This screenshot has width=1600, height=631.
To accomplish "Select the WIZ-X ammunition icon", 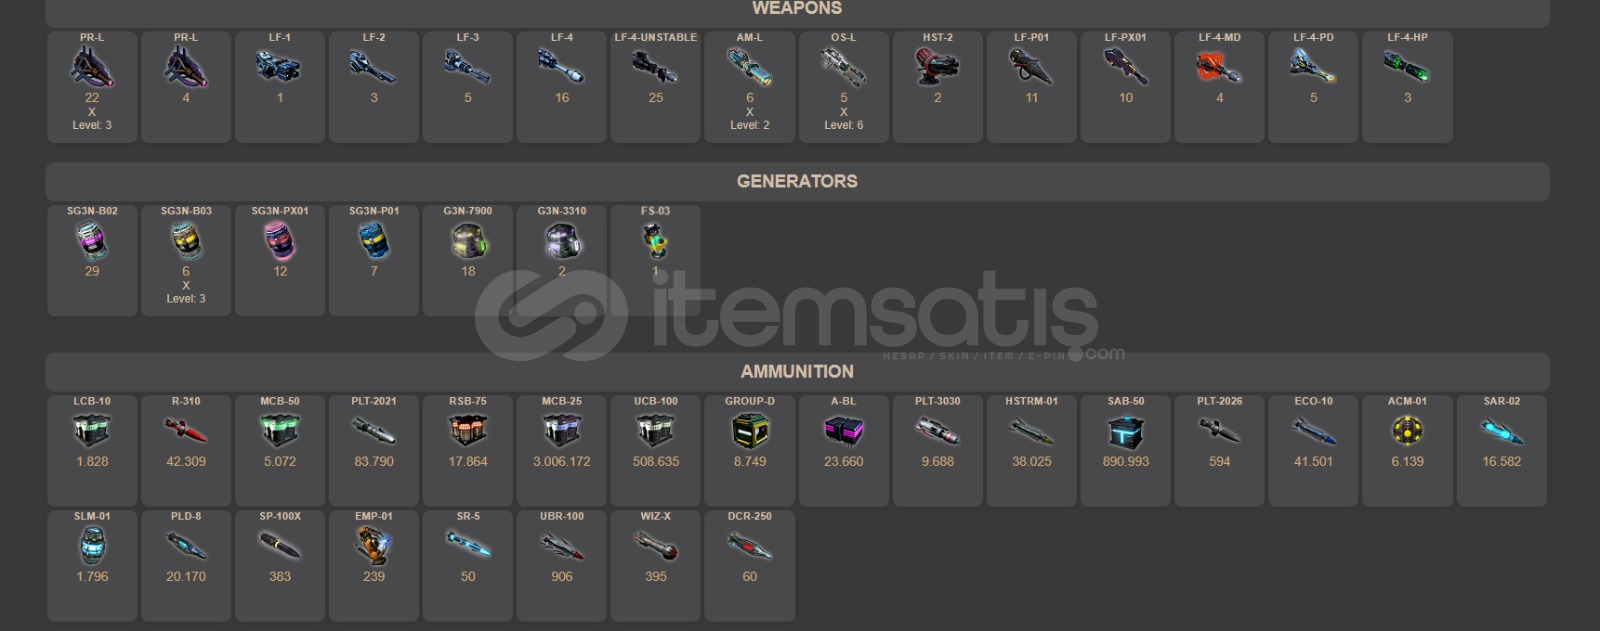I will click(x=655, y=546).
